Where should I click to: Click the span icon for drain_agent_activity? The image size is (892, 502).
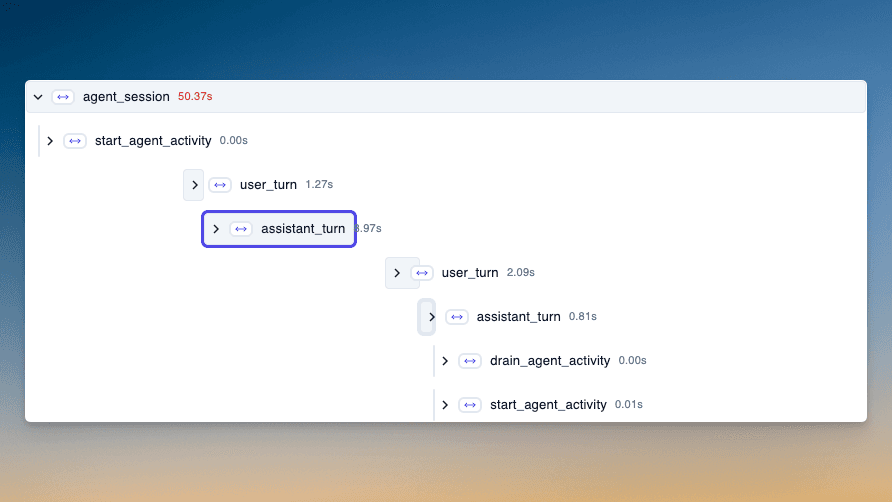pyautogui.click(x=470, y=361)
